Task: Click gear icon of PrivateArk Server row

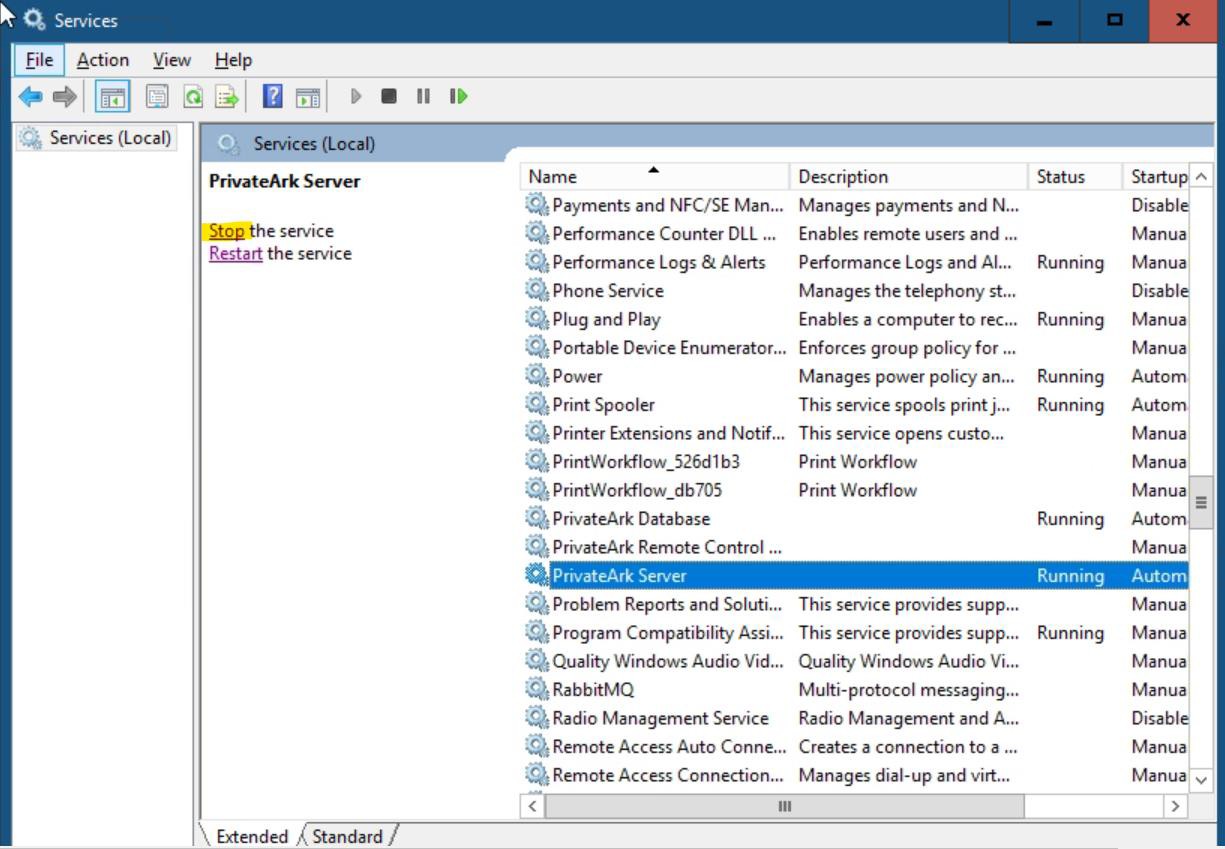Action: (x=537, y=575)
